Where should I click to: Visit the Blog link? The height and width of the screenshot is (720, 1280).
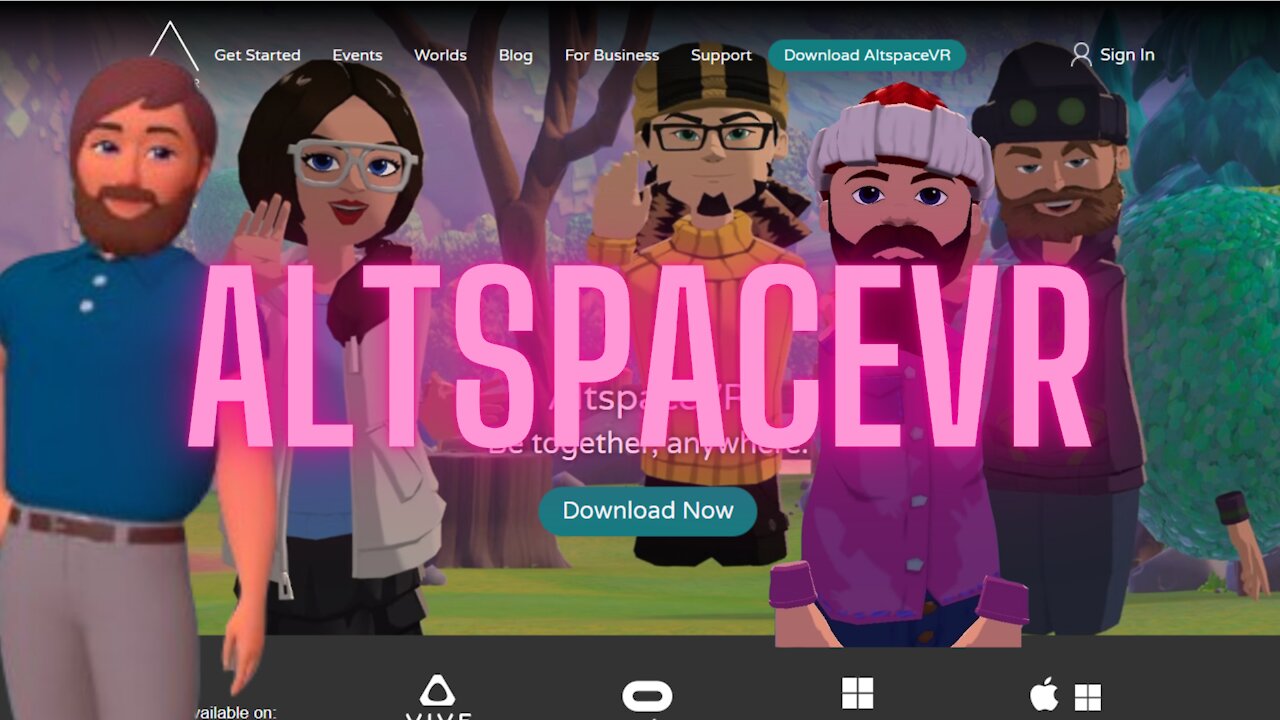coord(515,55)
